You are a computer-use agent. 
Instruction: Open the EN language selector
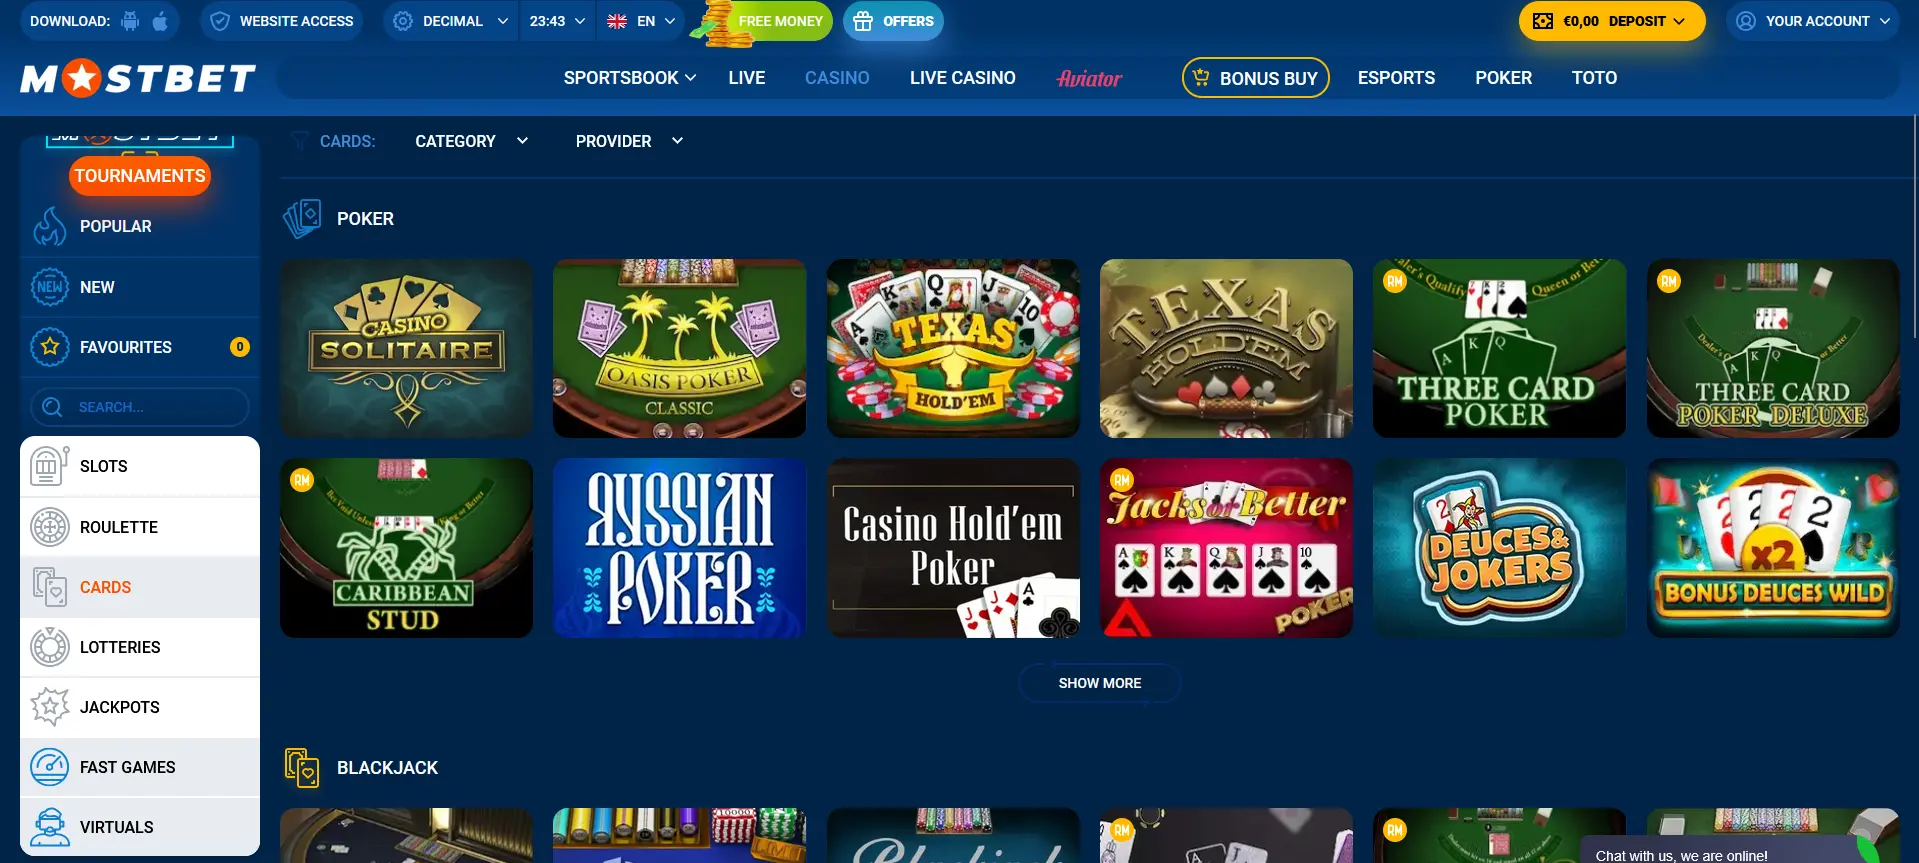tap(641, 21)
